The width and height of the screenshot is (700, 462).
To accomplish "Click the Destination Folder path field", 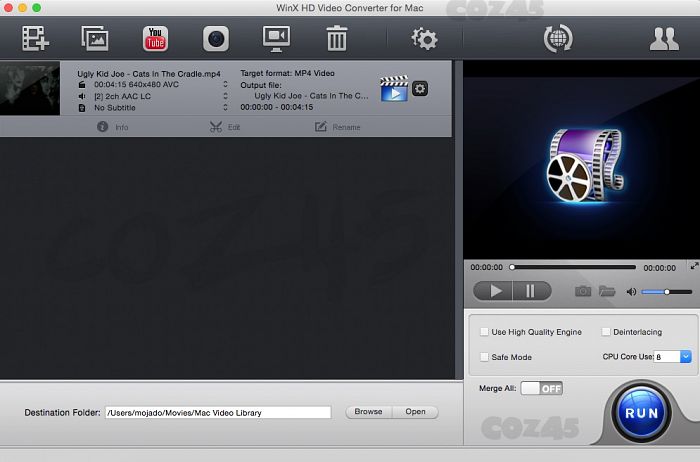I will tap(218, 412).
